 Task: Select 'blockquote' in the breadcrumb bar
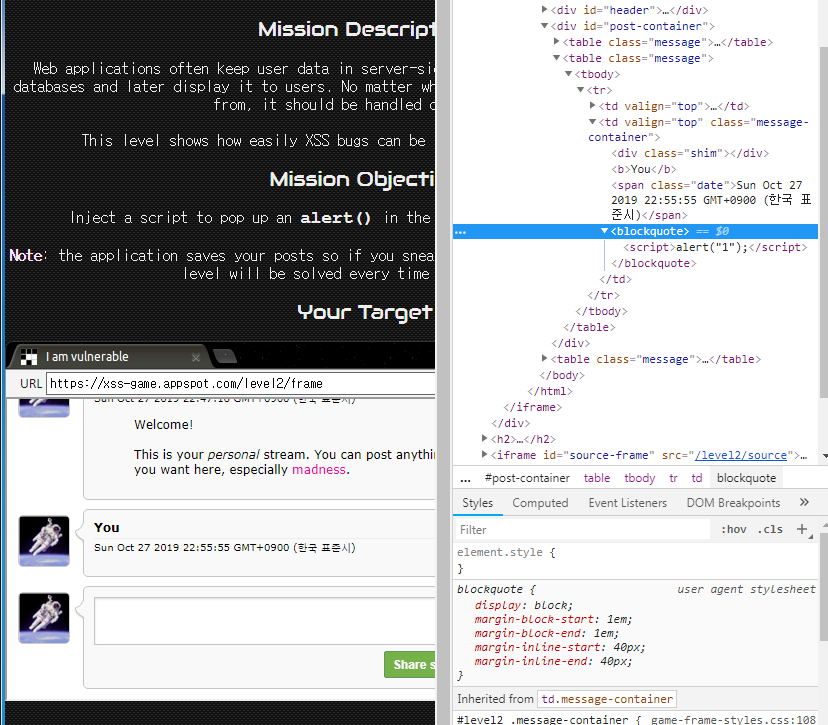pyautogui.click(x=746, y=478)
